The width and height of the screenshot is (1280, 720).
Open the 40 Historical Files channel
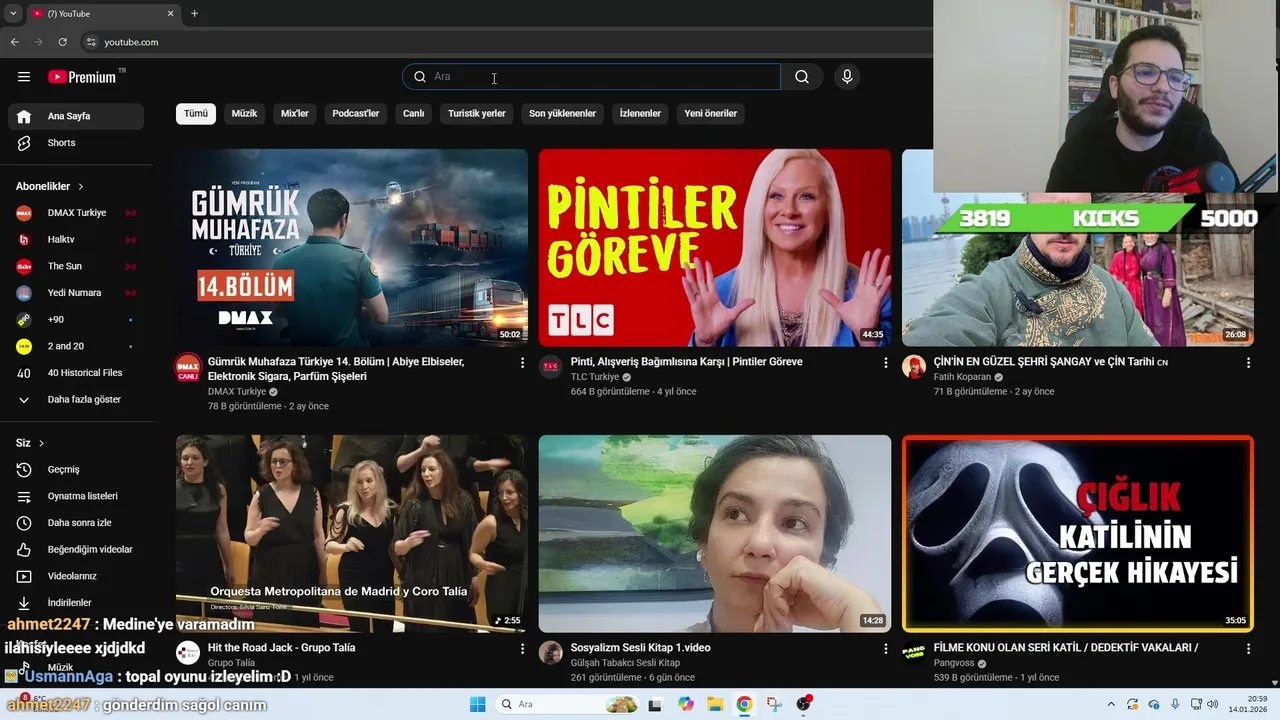76,373
